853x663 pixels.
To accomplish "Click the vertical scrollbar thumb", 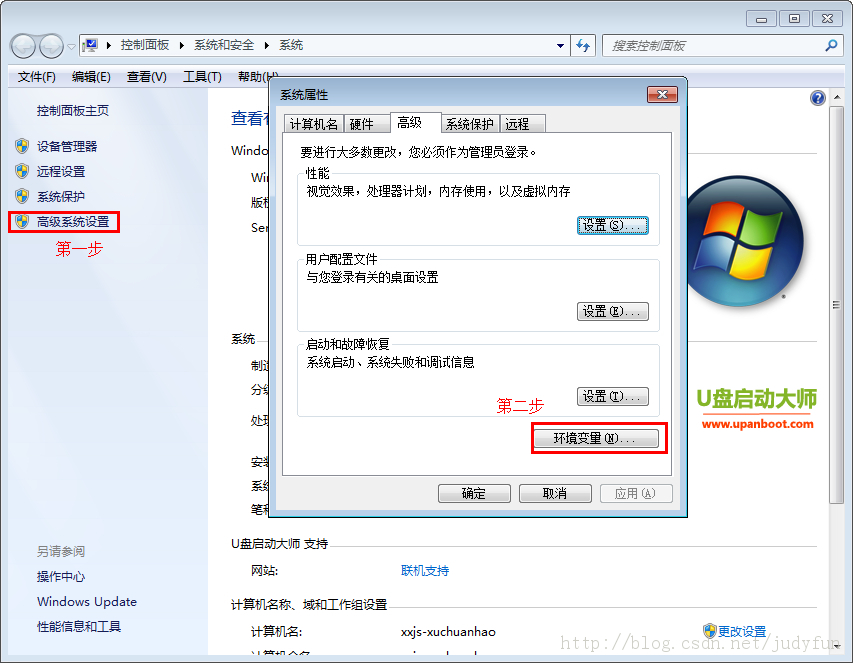I will pyautogui.click(x=836, y=305).
